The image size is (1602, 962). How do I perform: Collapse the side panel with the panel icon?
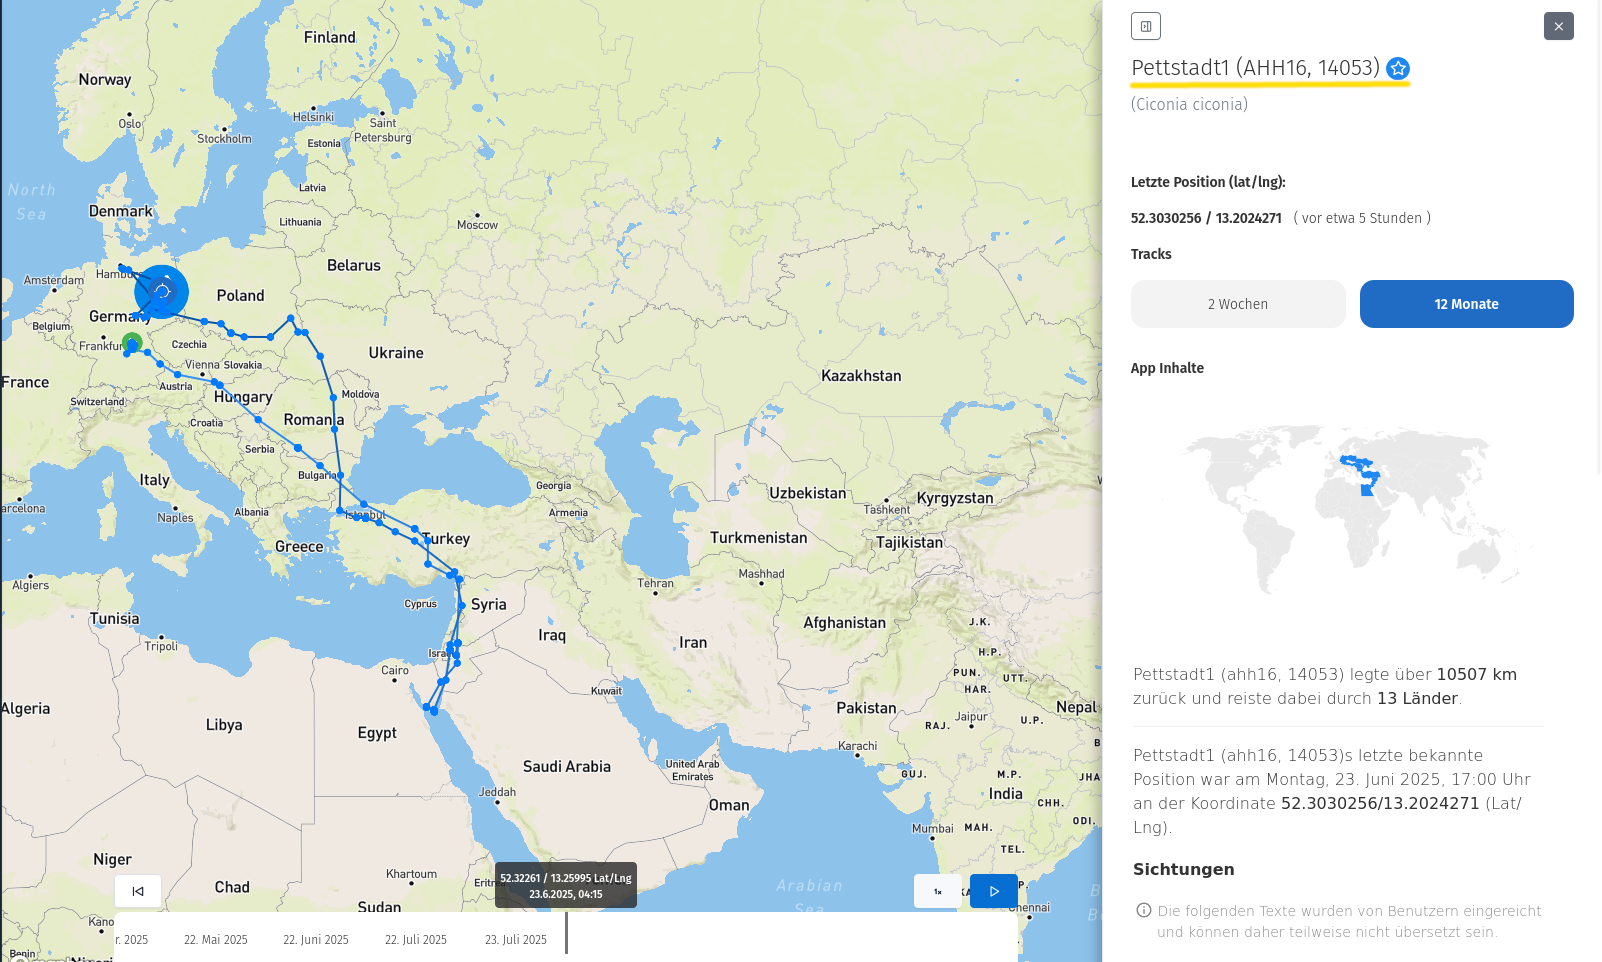tap(1145, 26)
